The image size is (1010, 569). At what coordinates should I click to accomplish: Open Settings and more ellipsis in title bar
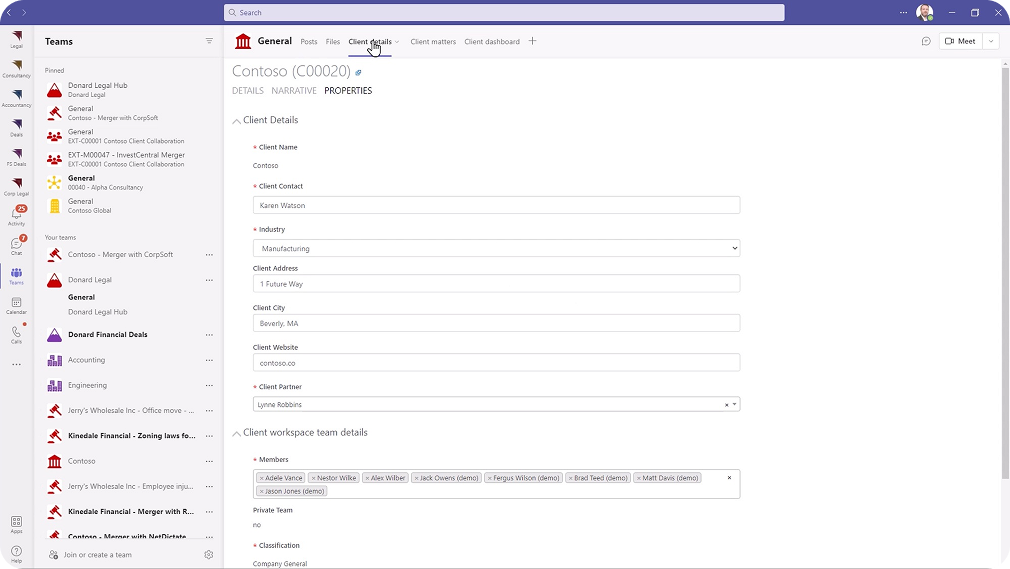click(903, 12)
